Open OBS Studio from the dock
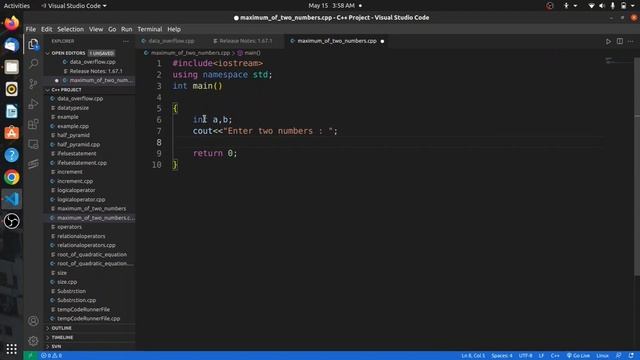 point(11,221)
